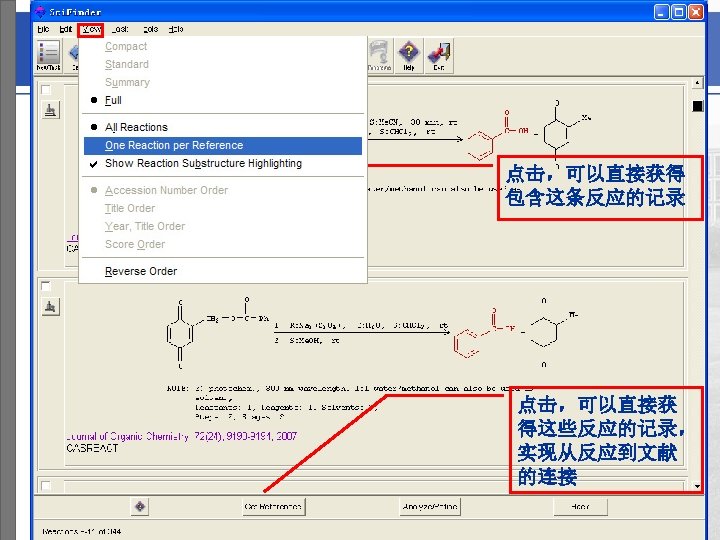The height and width of the screenshot is (540, 720).
Task: Click Reverse Order in the menu
Action: (x=223, y=271)
